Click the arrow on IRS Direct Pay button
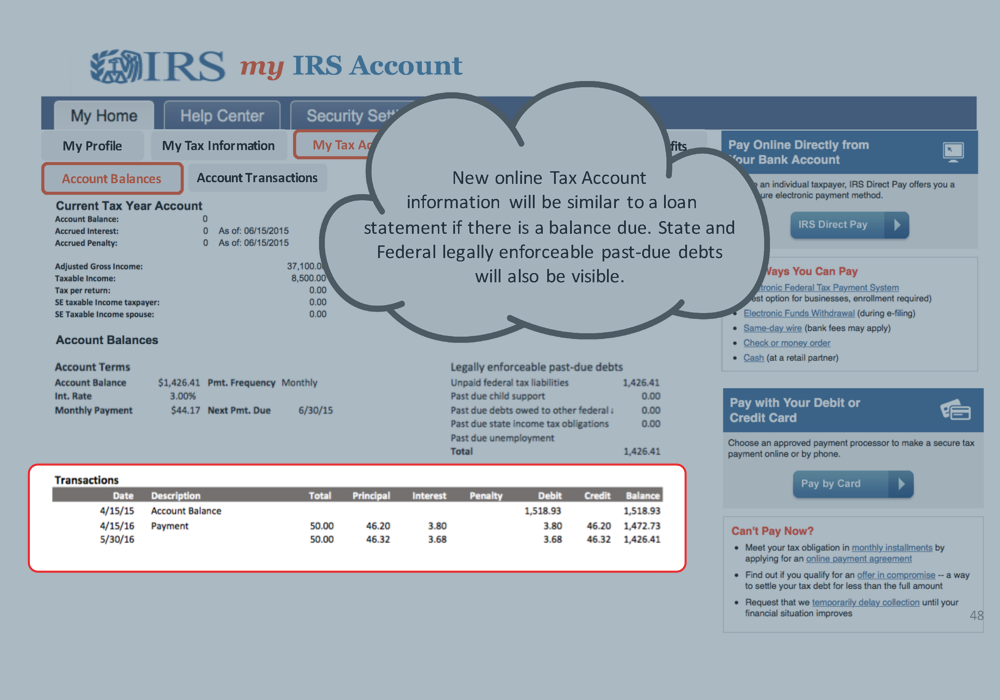 [x=897, y=225]
